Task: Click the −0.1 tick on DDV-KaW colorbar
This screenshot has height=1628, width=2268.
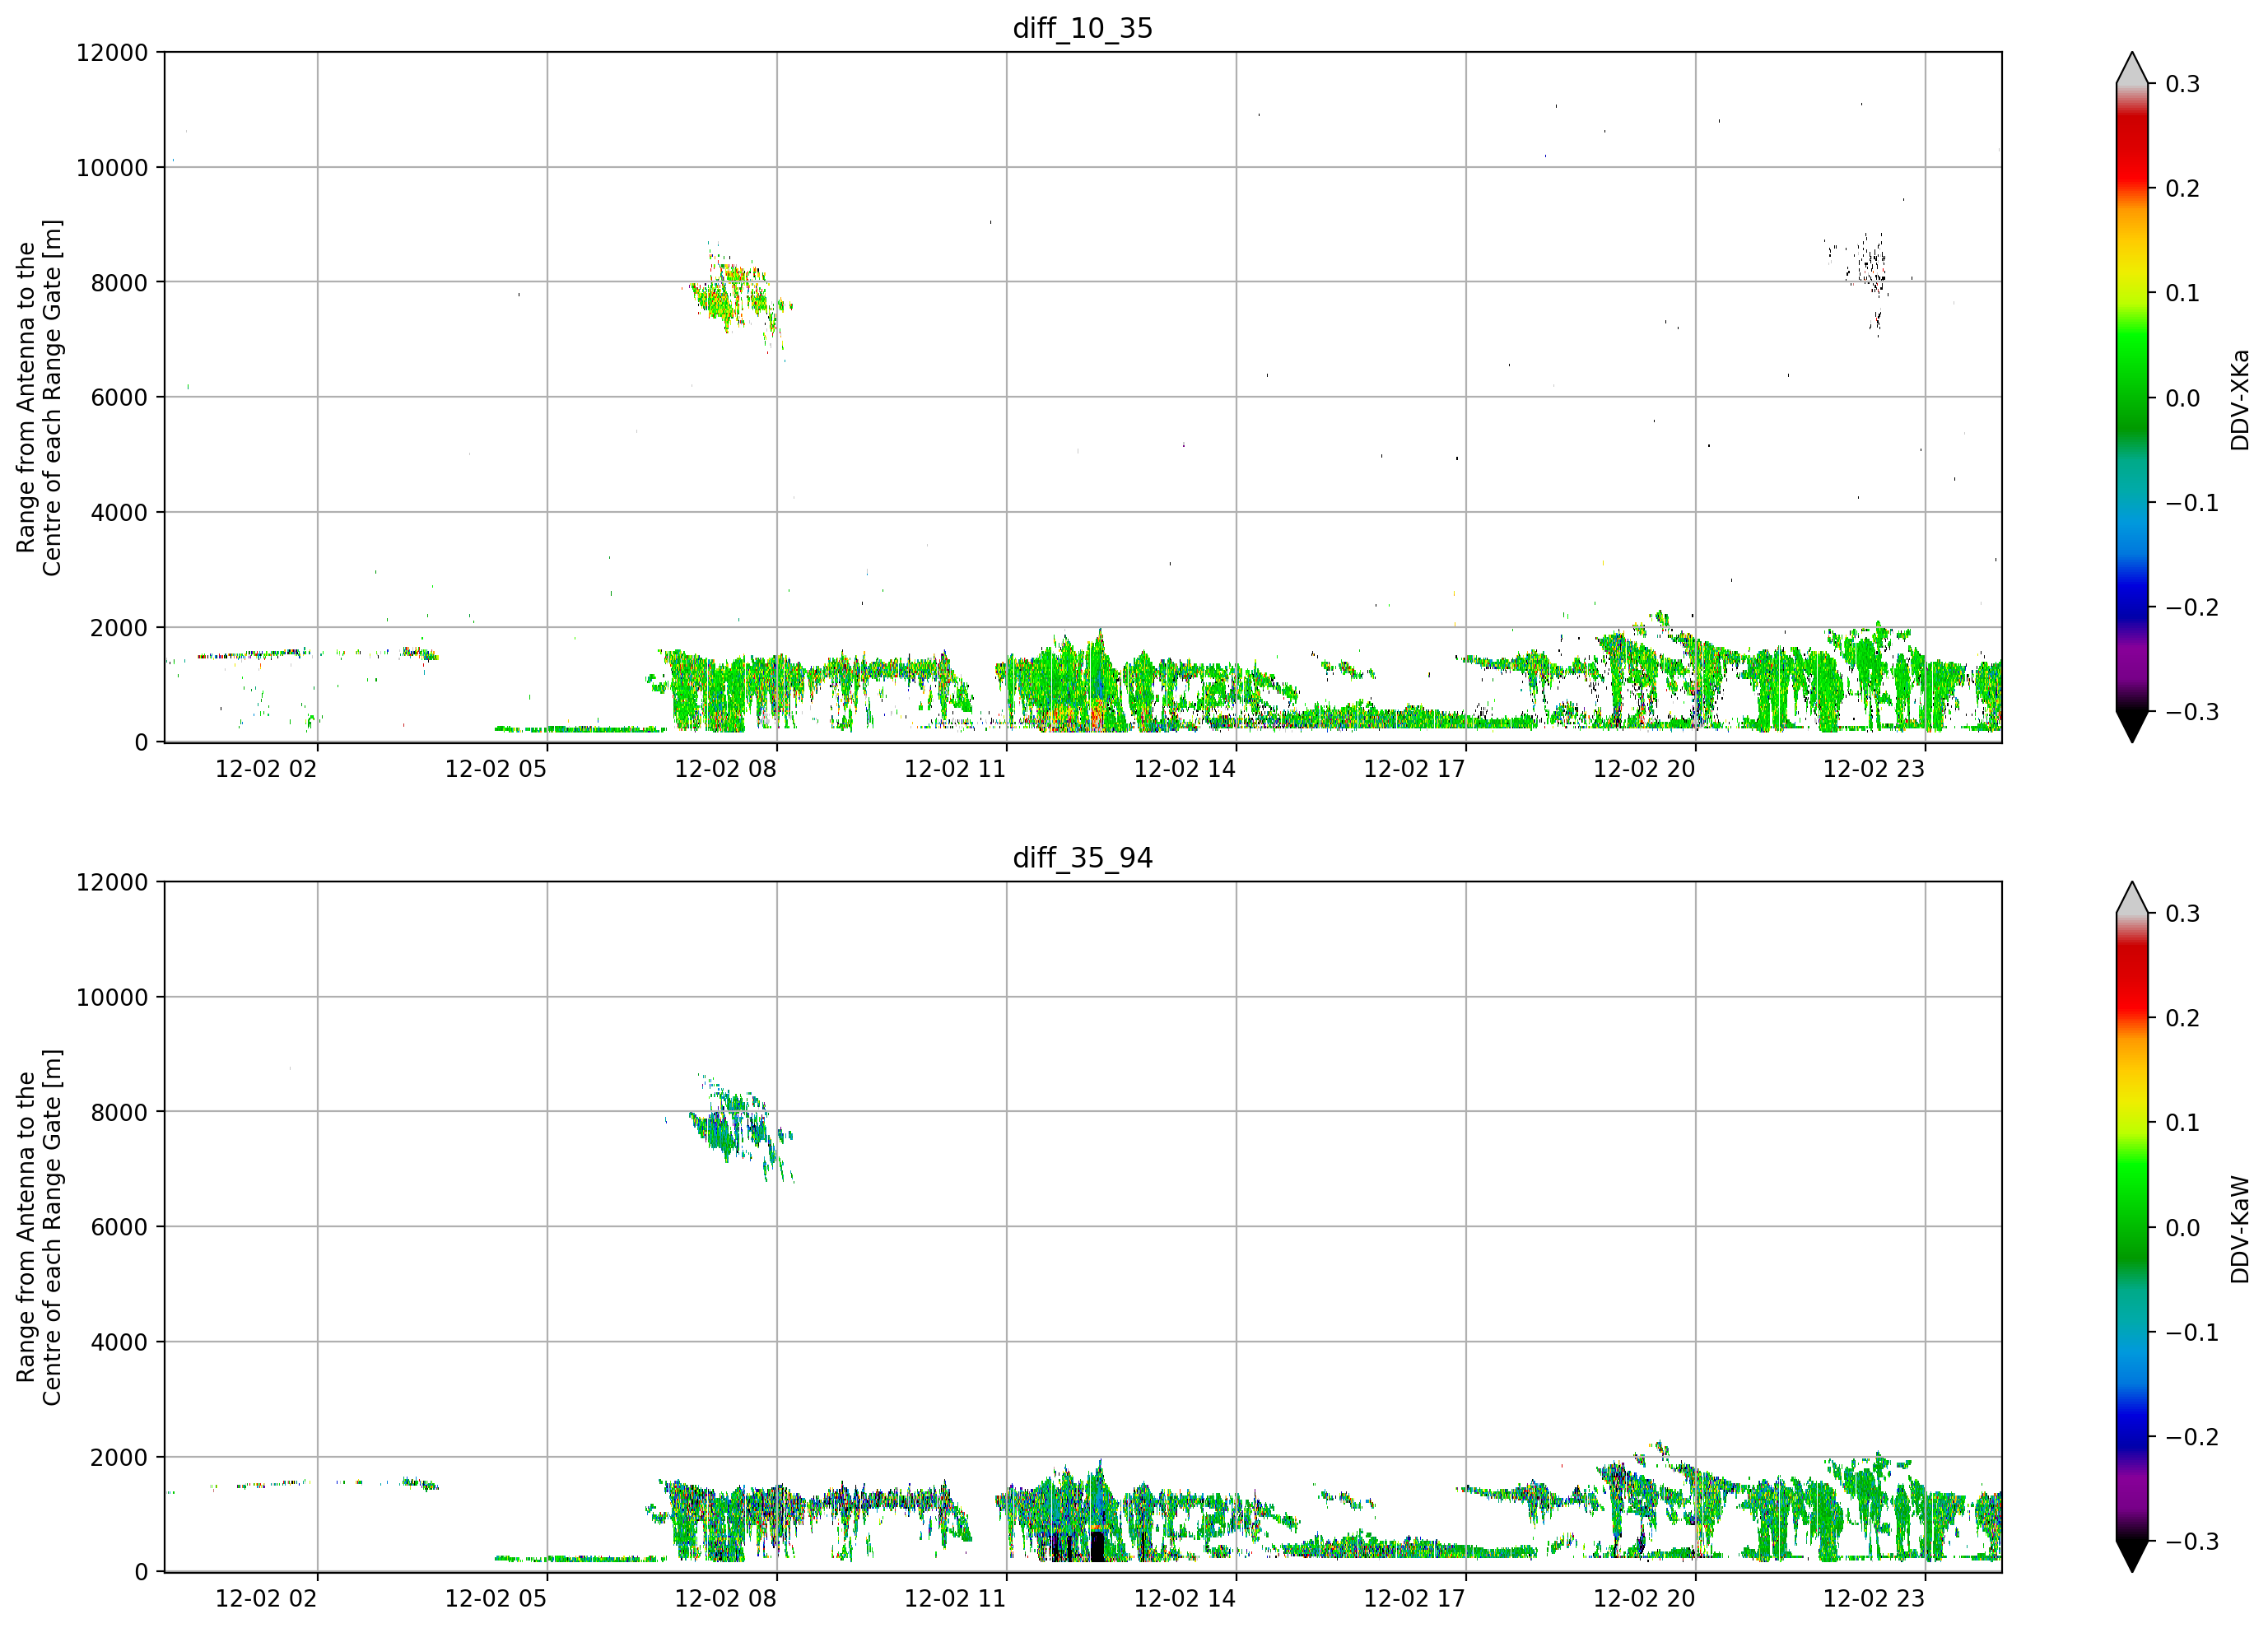Action: pos(2192,1332)
